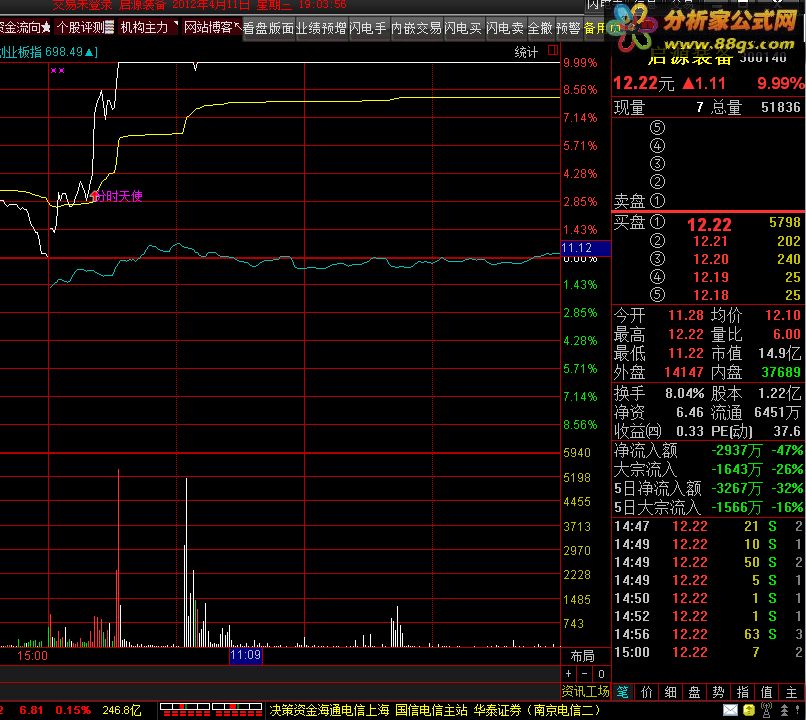The image size is (806, 720).
Task: Switch to the 主 main-force tab
Action: 792,692
